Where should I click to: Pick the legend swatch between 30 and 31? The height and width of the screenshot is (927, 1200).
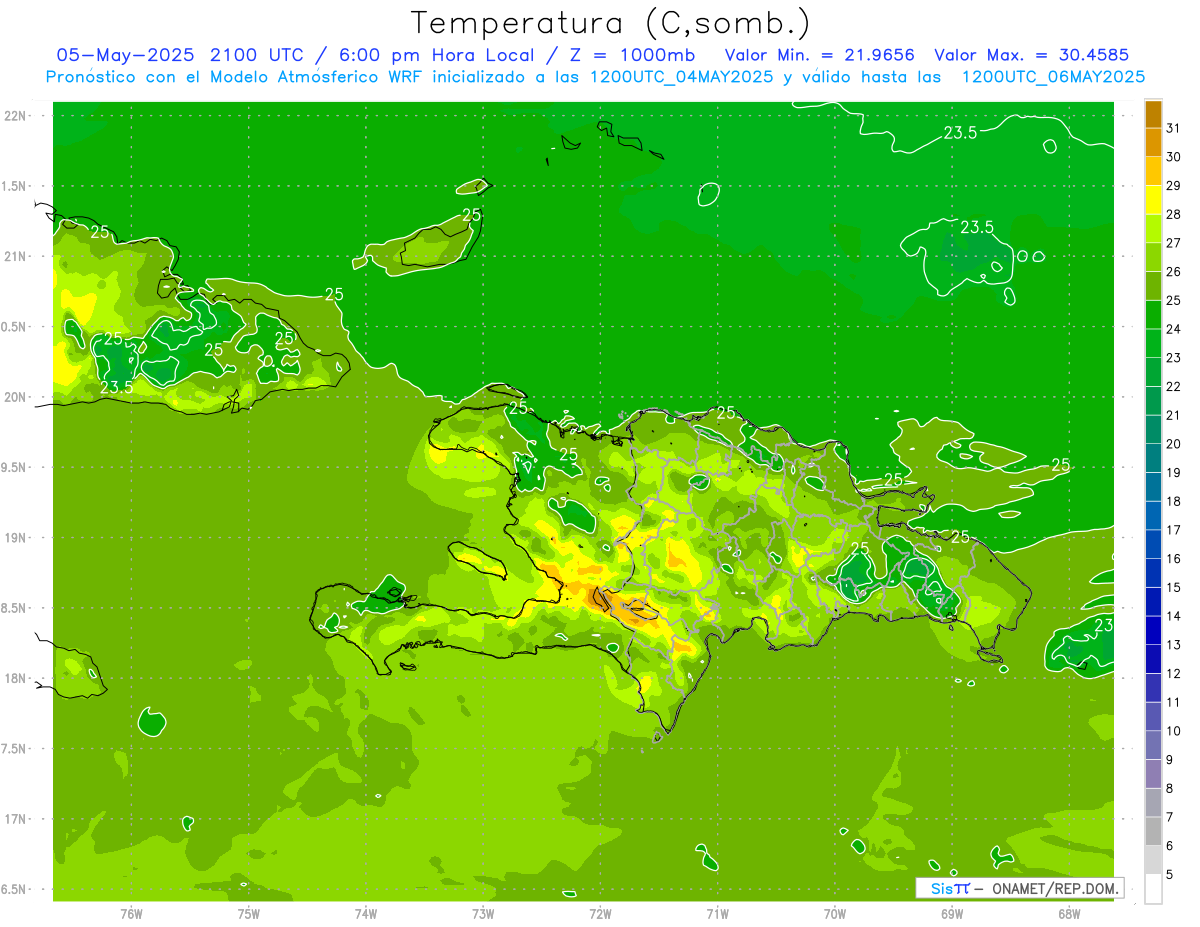(1153, 142)
